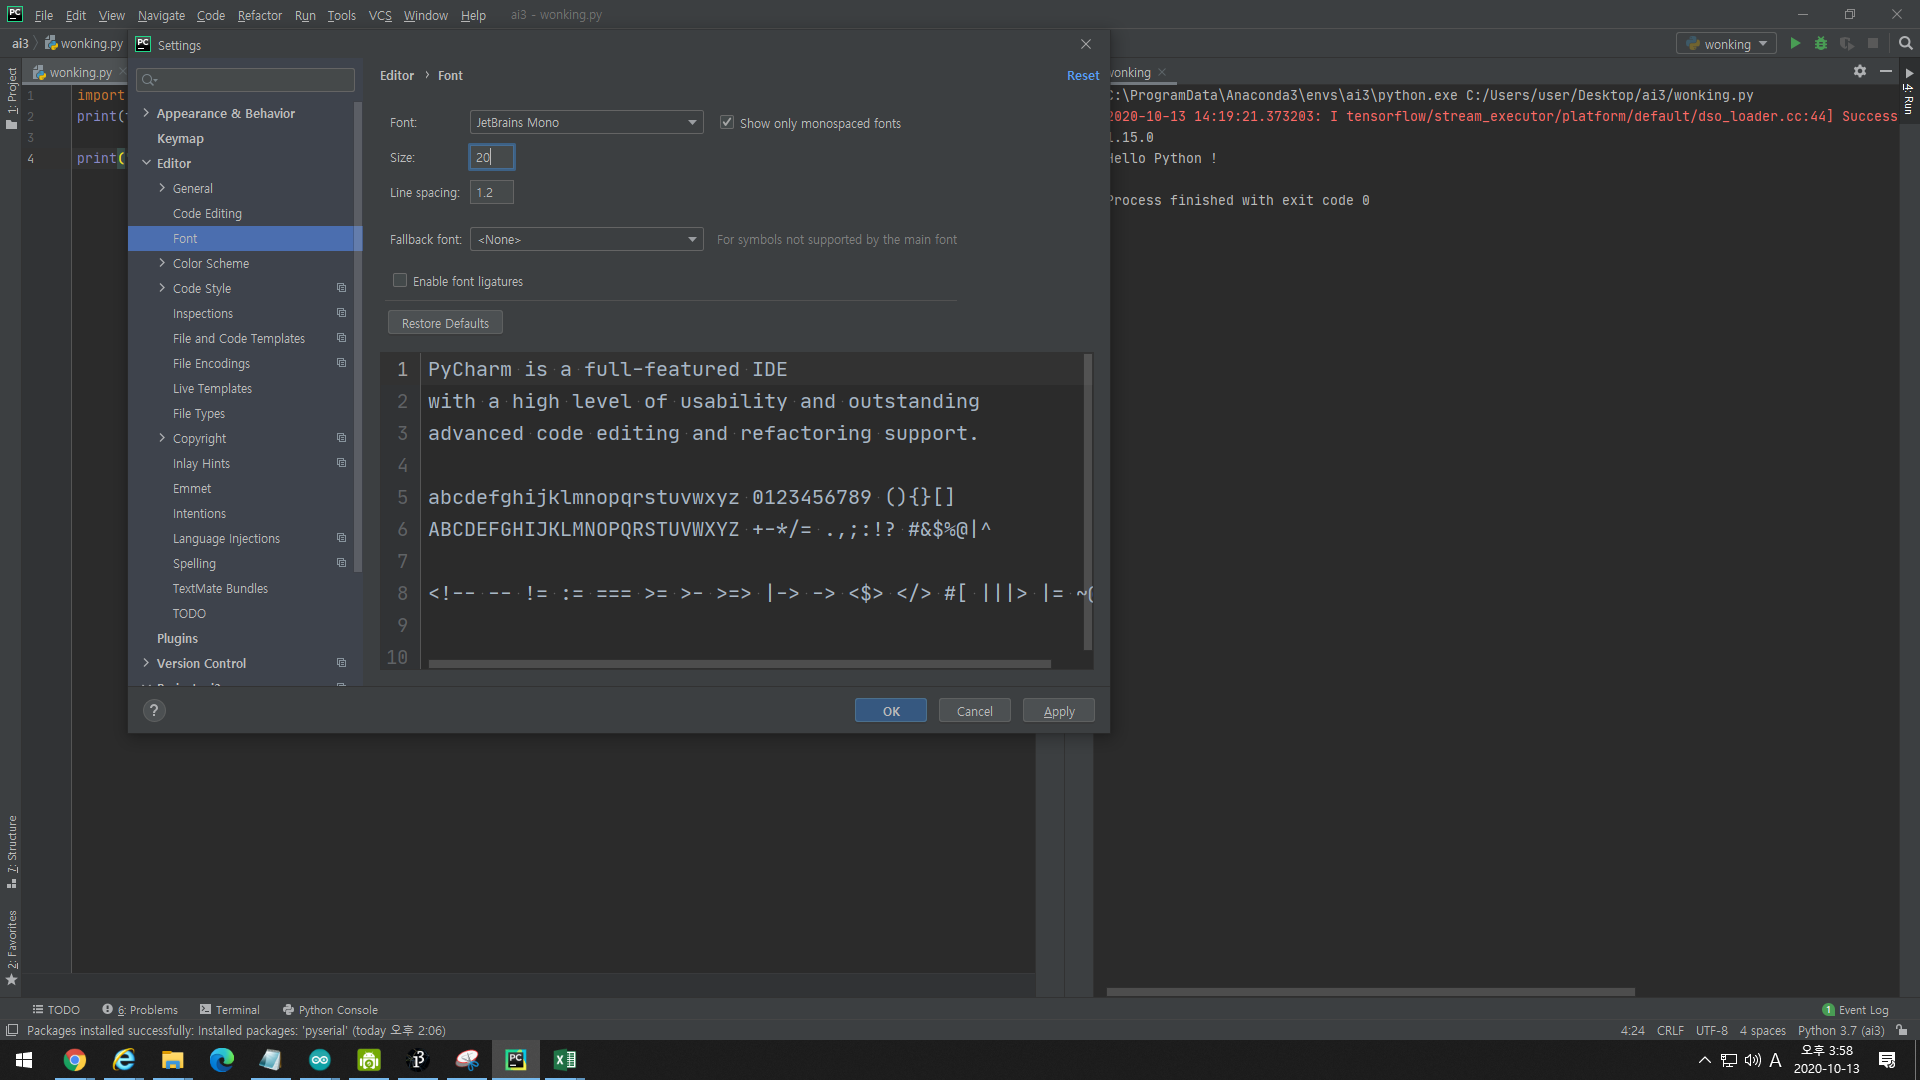Toggle Show only monospaced fonts checkbox
The height and width of the screenshot is (1080, 1920).
(727, 123)
